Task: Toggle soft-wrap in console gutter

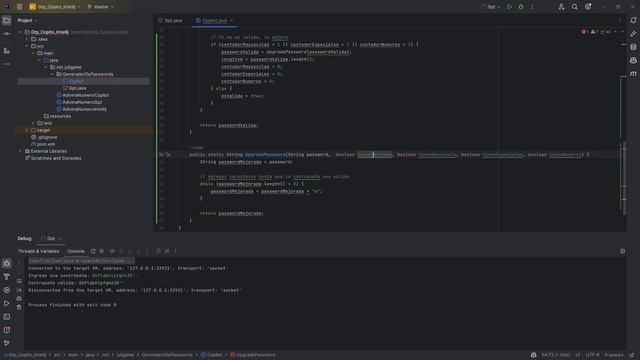Action: pos(19,281)
